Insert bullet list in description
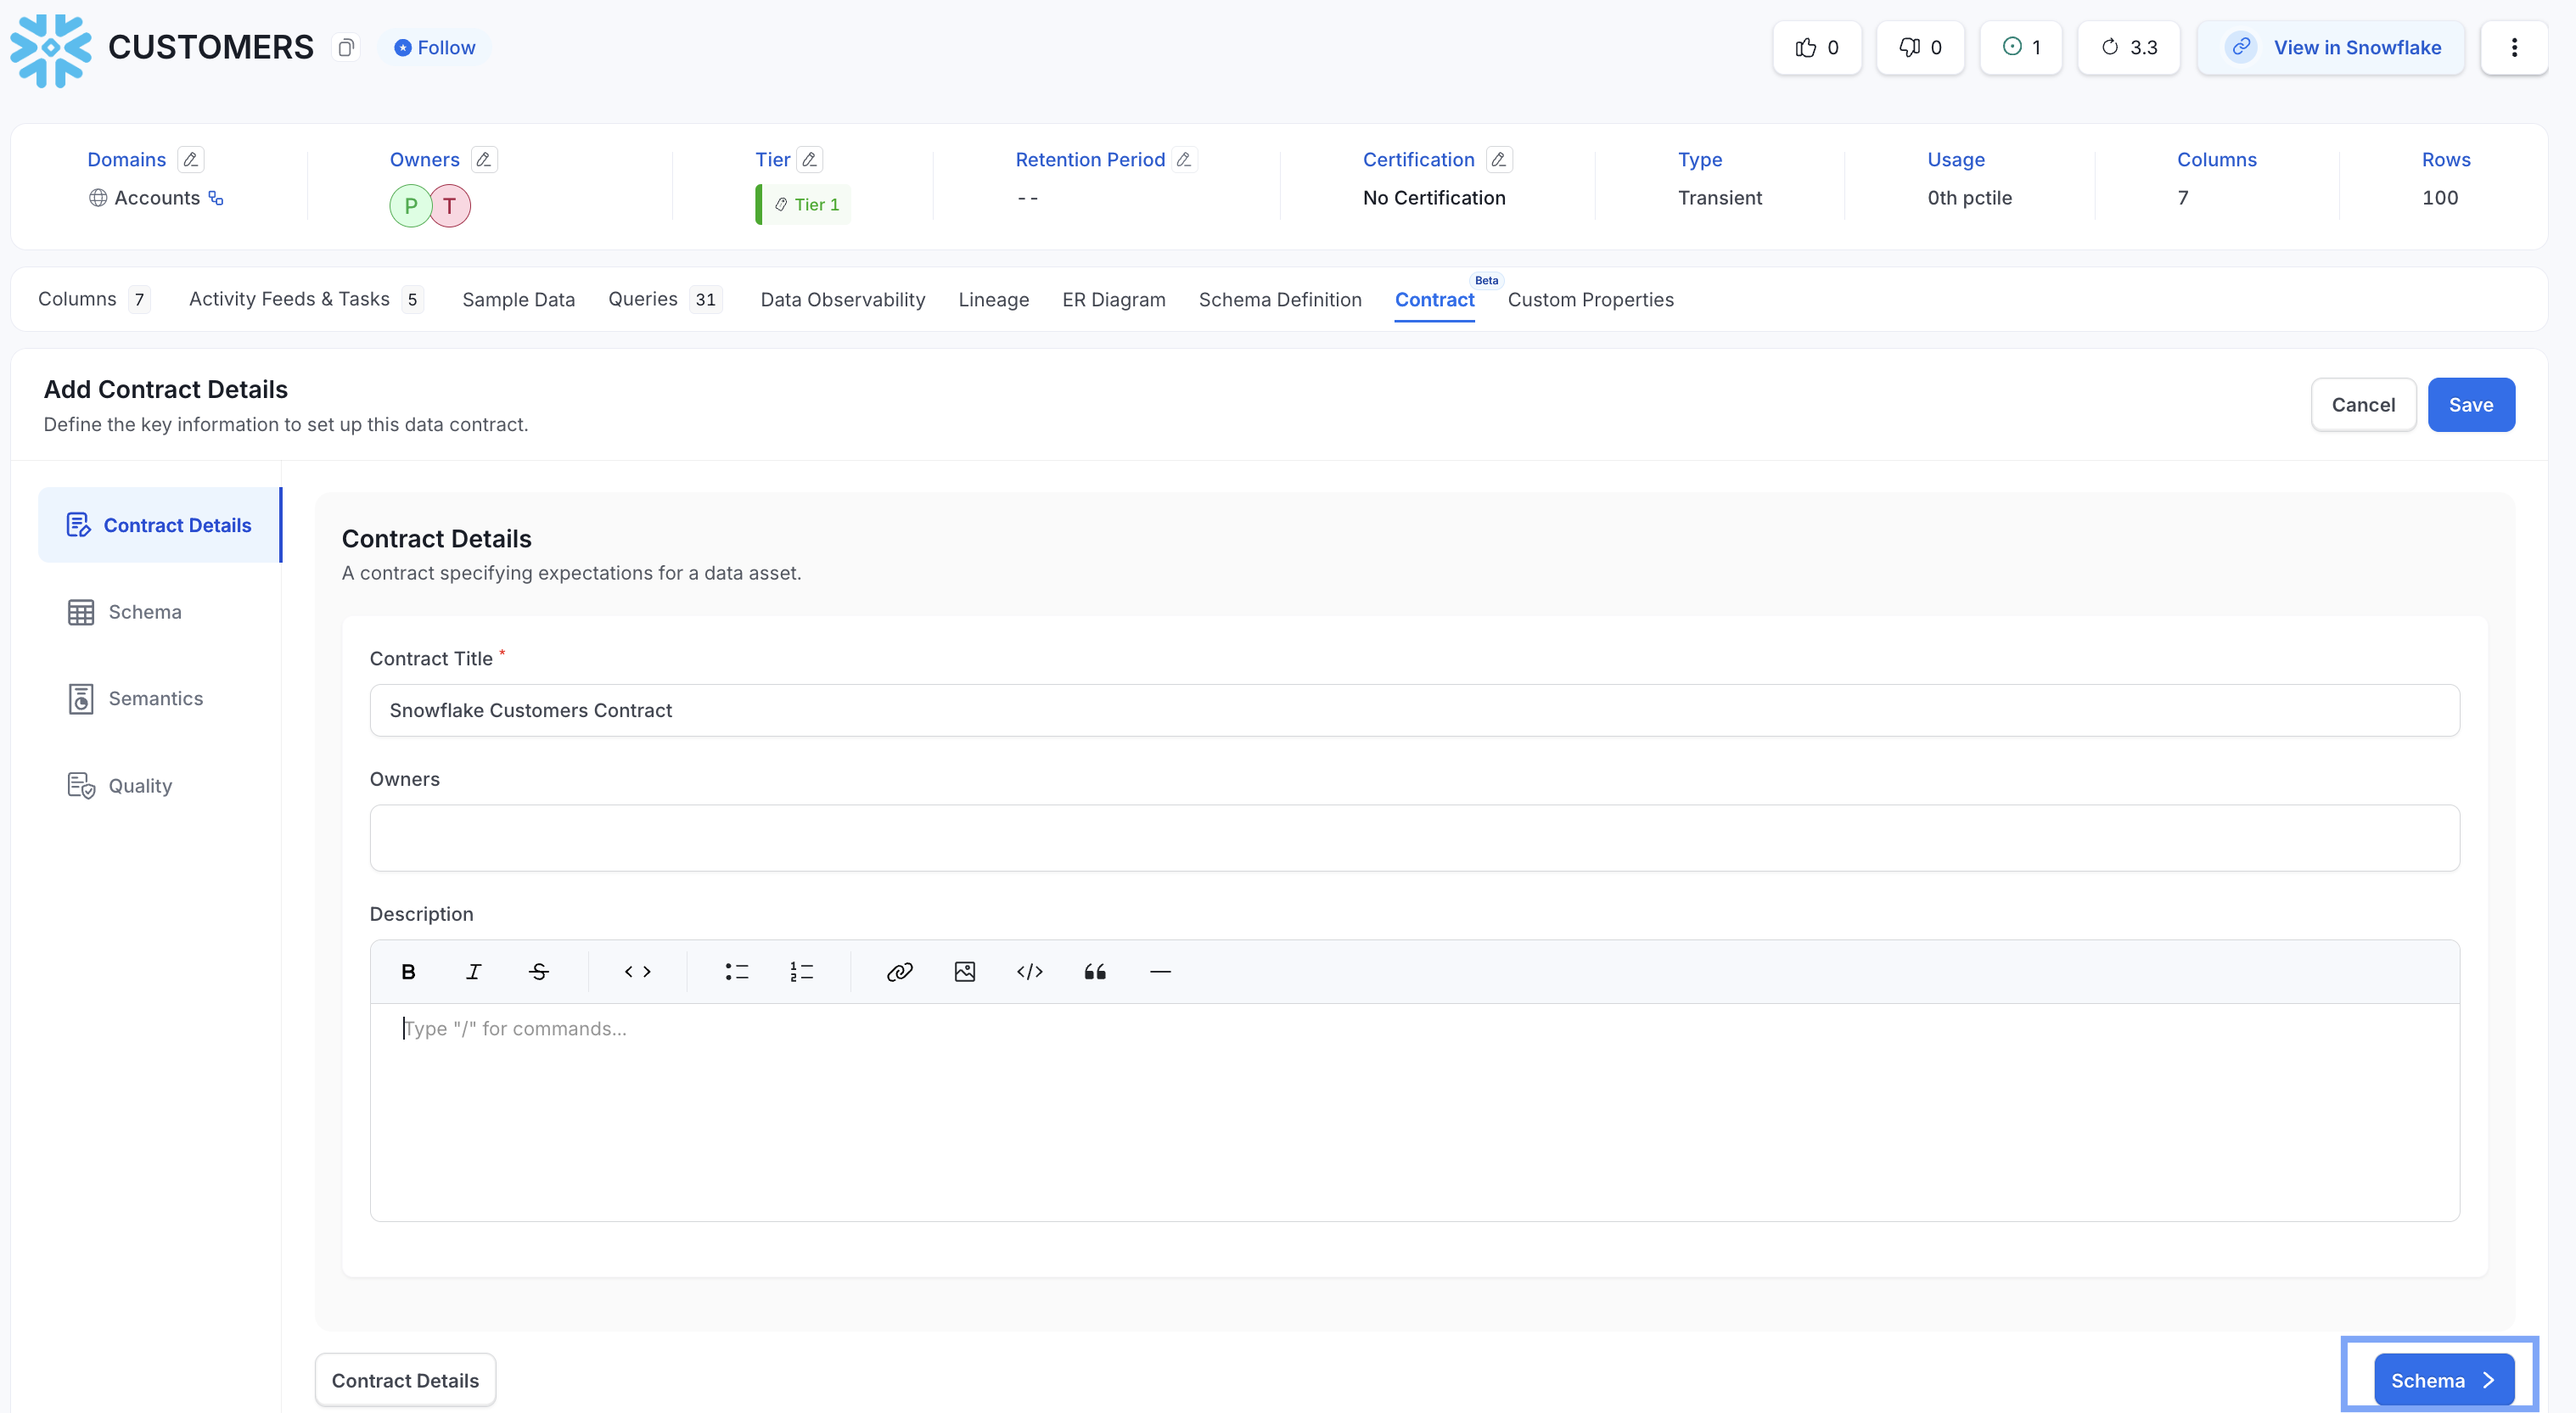Image resolution: width=2576 pixels, height=1413 pixels. point(737,972)
